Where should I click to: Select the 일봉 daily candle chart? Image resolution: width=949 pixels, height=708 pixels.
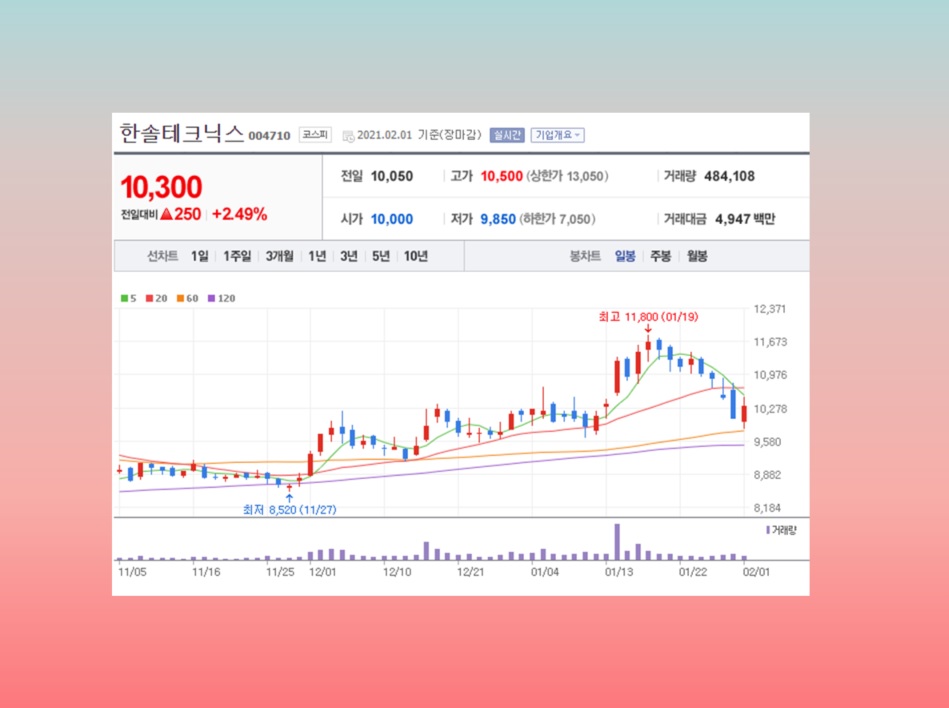click(625, 257)
